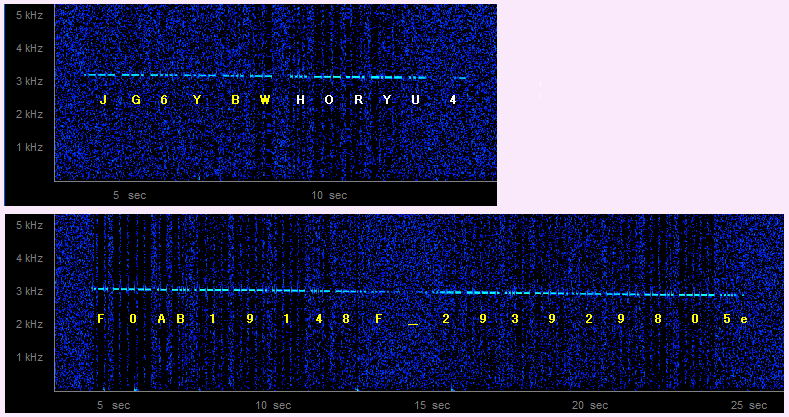Select the digit 6 in the upper spectrogram

click(x=164, y=100)
